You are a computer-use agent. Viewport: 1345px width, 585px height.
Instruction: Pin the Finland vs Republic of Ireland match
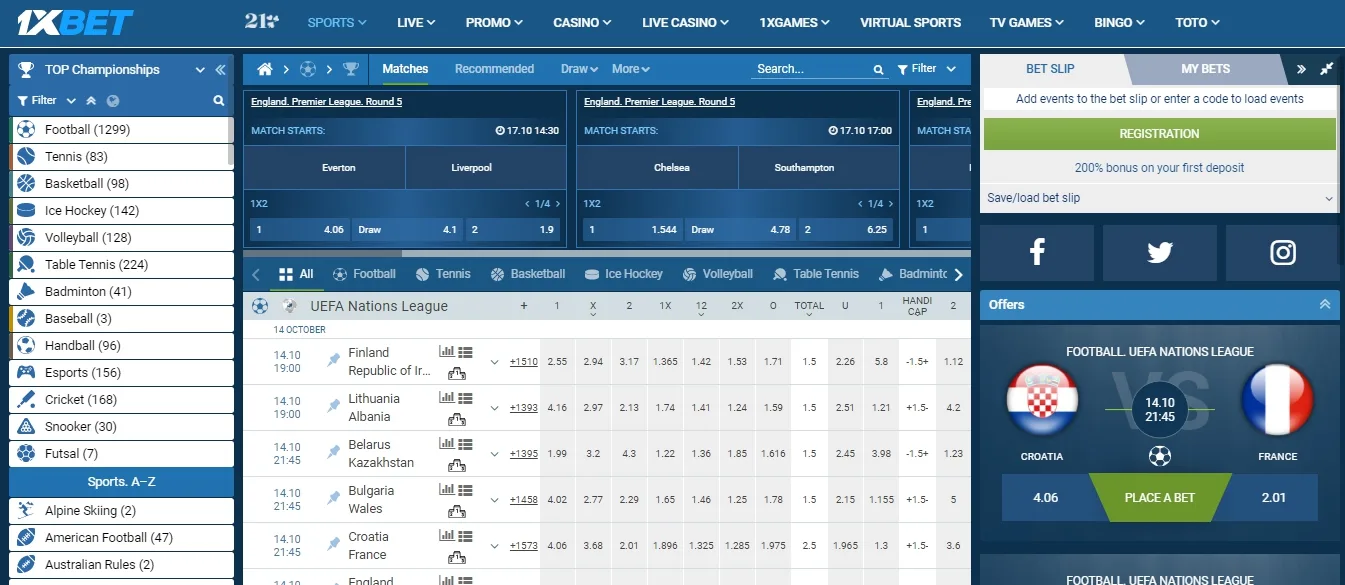click(x=334, y=361)
